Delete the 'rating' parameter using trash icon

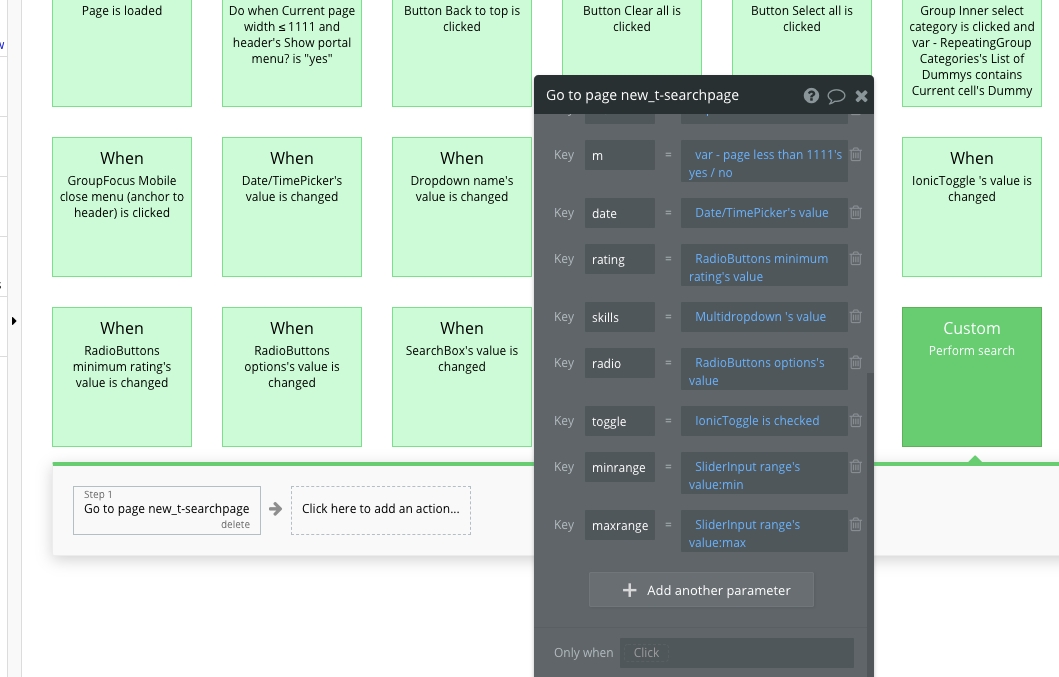point(856,259)
